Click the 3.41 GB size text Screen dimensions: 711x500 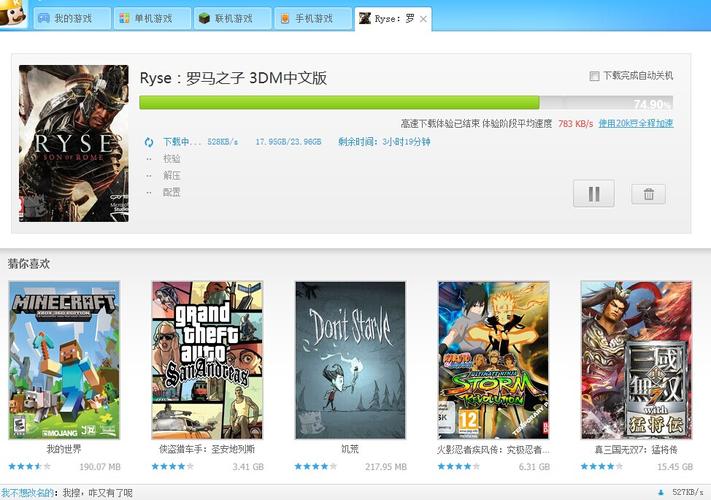click(248, 467)
